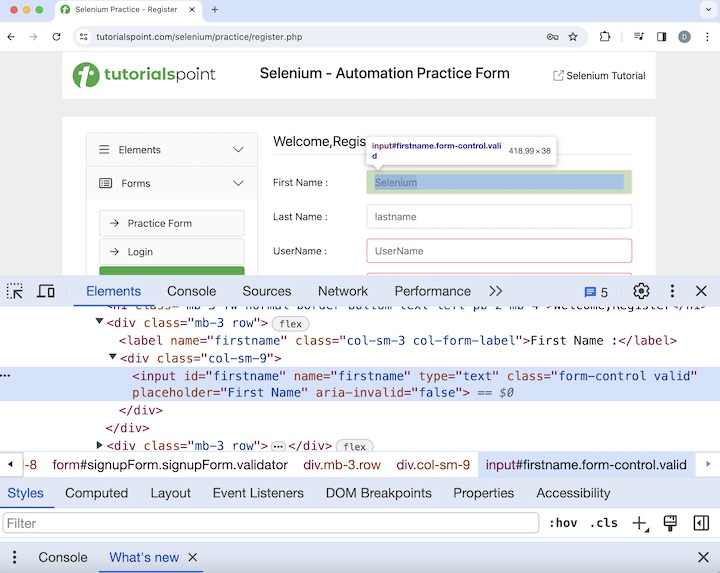Toggle Chrome side panel button
Viewport: 720px width, 573px height.
(661, 37)
